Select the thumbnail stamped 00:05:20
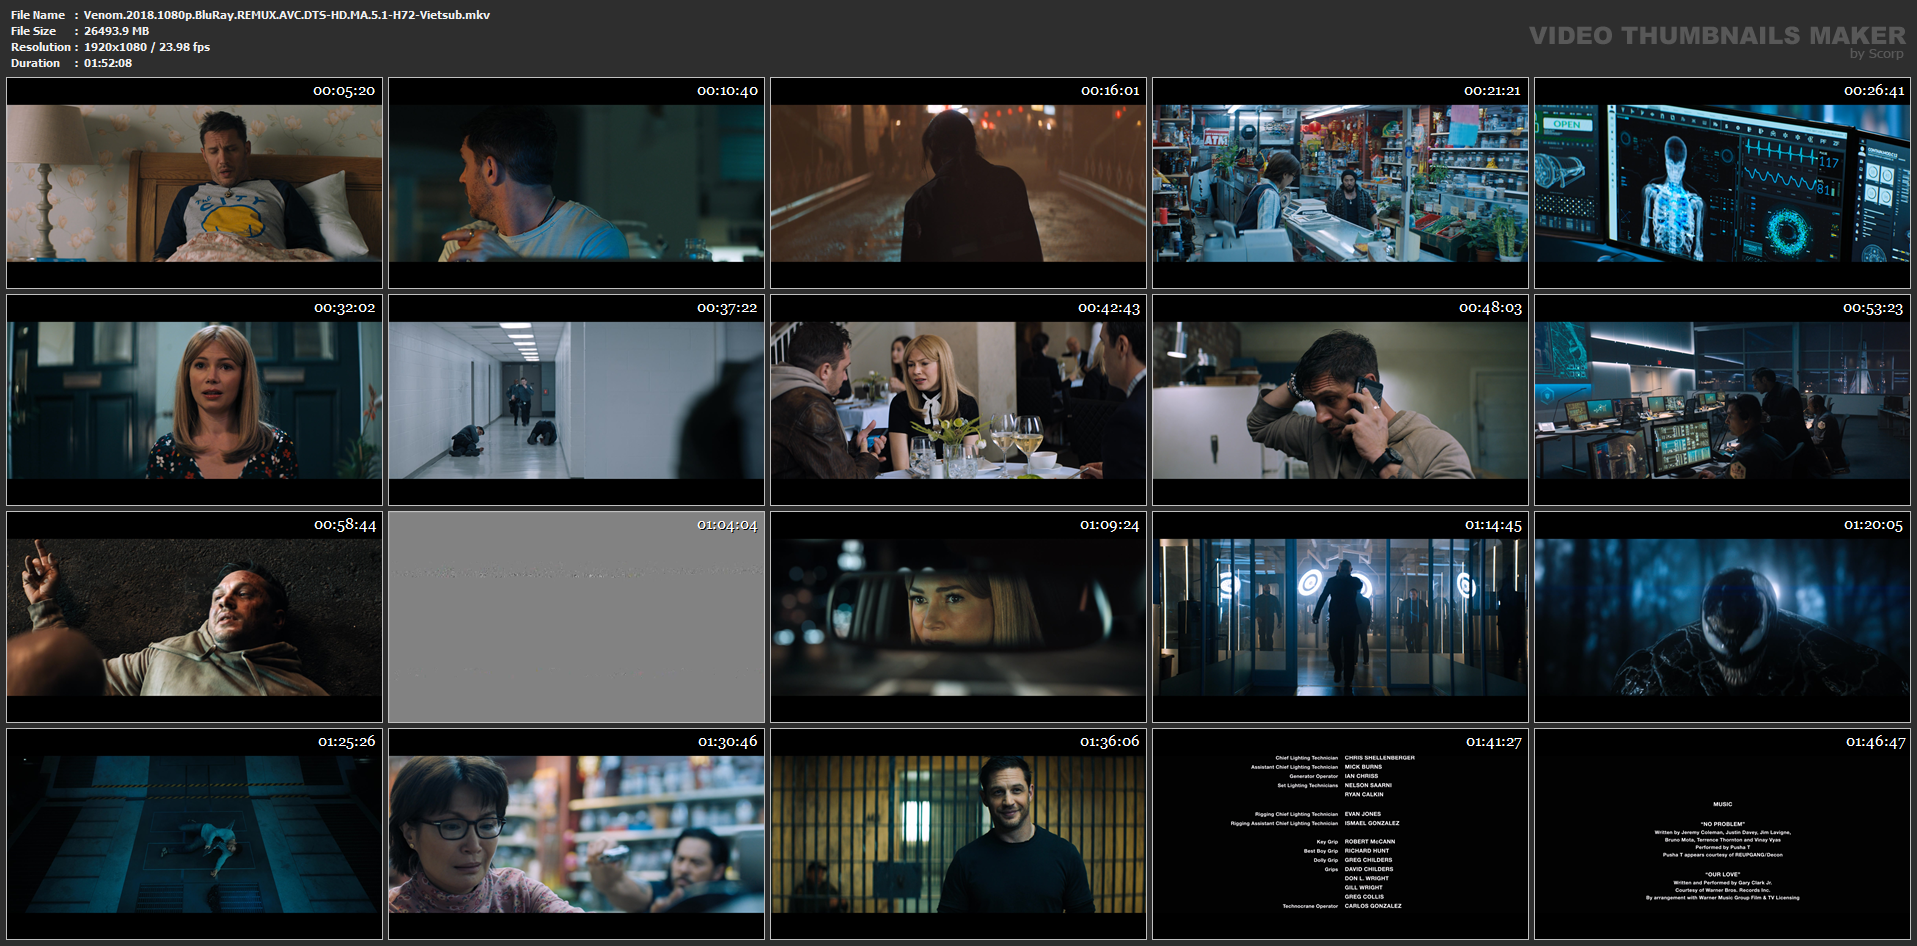Screen dimensions: 1917x946 click(194, 183)
